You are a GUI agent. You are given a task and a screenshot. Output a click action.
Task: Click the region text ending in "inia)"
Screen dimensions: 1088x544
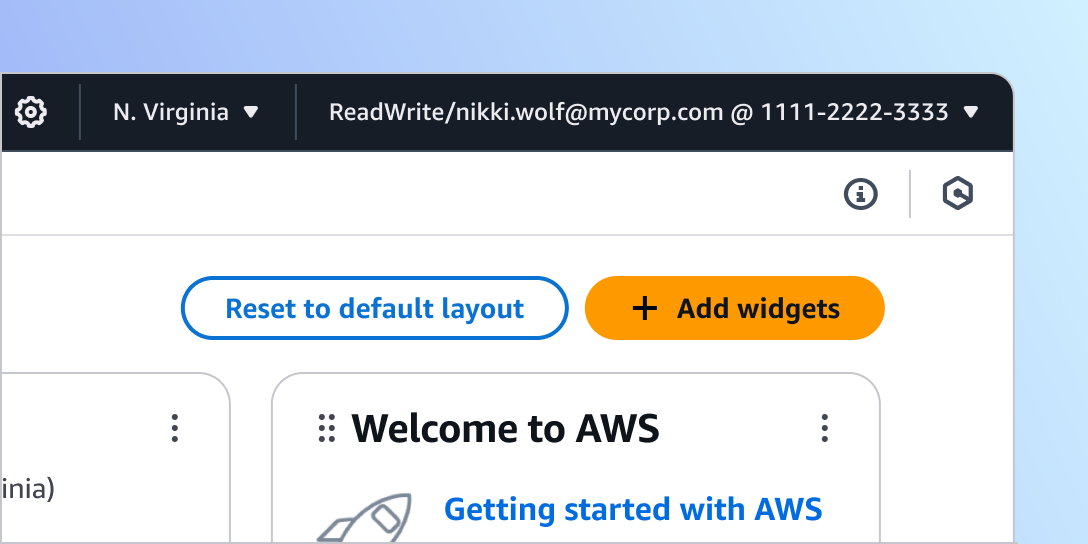28,490
